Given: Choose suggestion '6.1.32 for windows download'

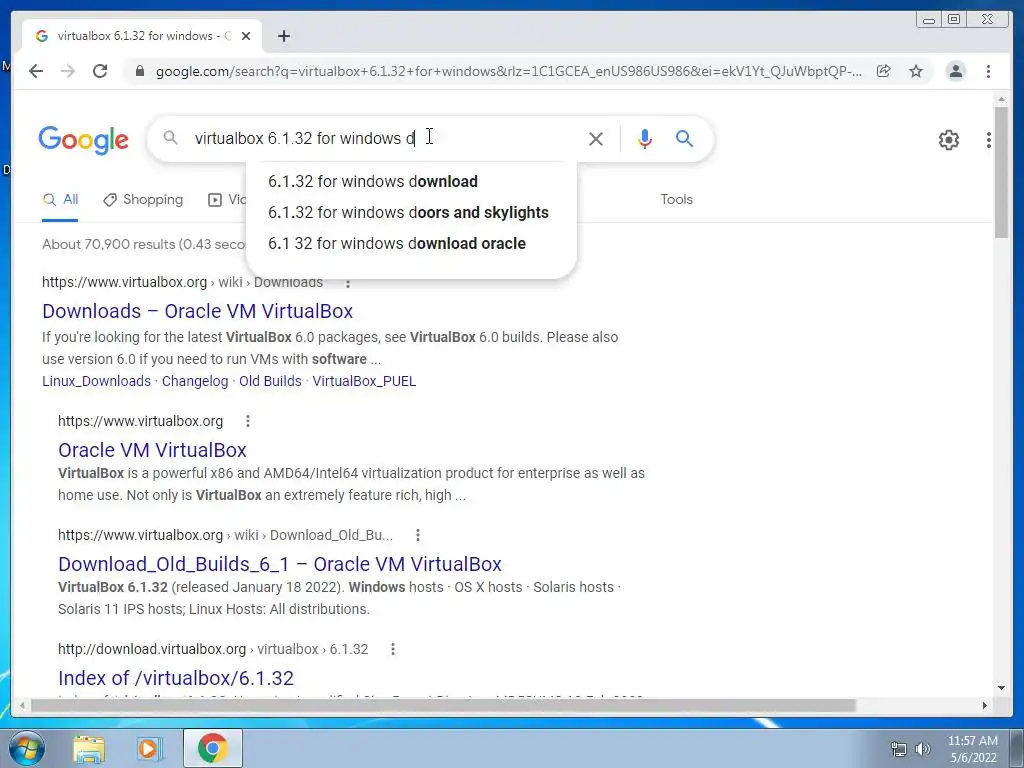Looking at the screenshot, I should click(372, 182).
